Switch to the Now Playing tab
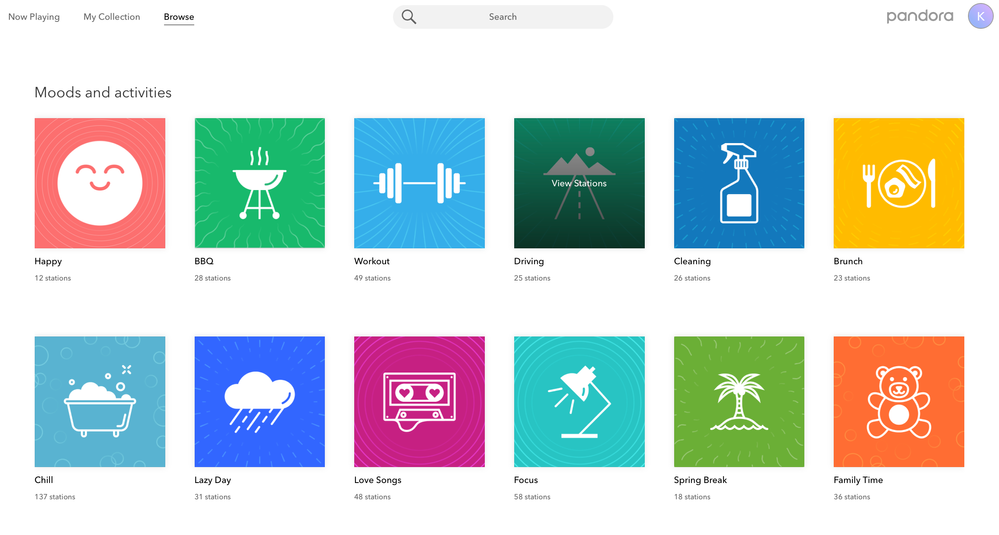This screenshot has height=535, width=999. (34, 17)
